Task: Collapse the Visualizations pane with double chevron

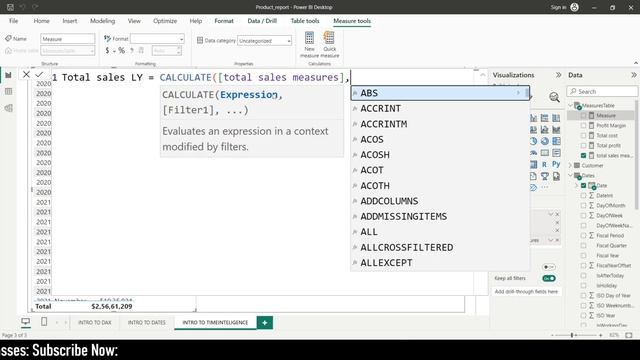Action: click(x=558, y=75)
